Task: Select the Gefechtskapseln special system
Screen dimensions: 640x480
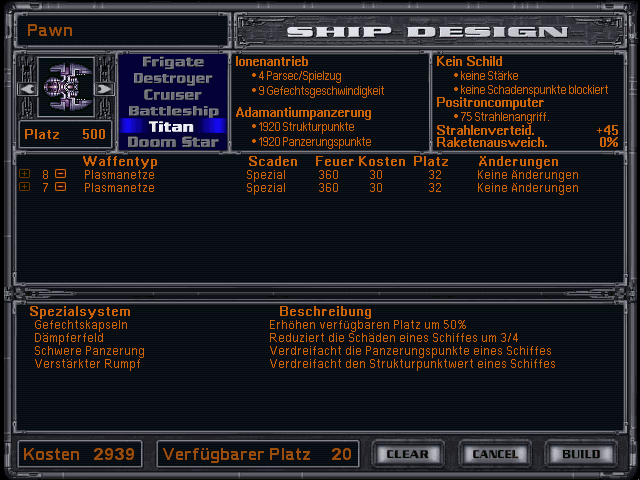Action: click(81, 325)
